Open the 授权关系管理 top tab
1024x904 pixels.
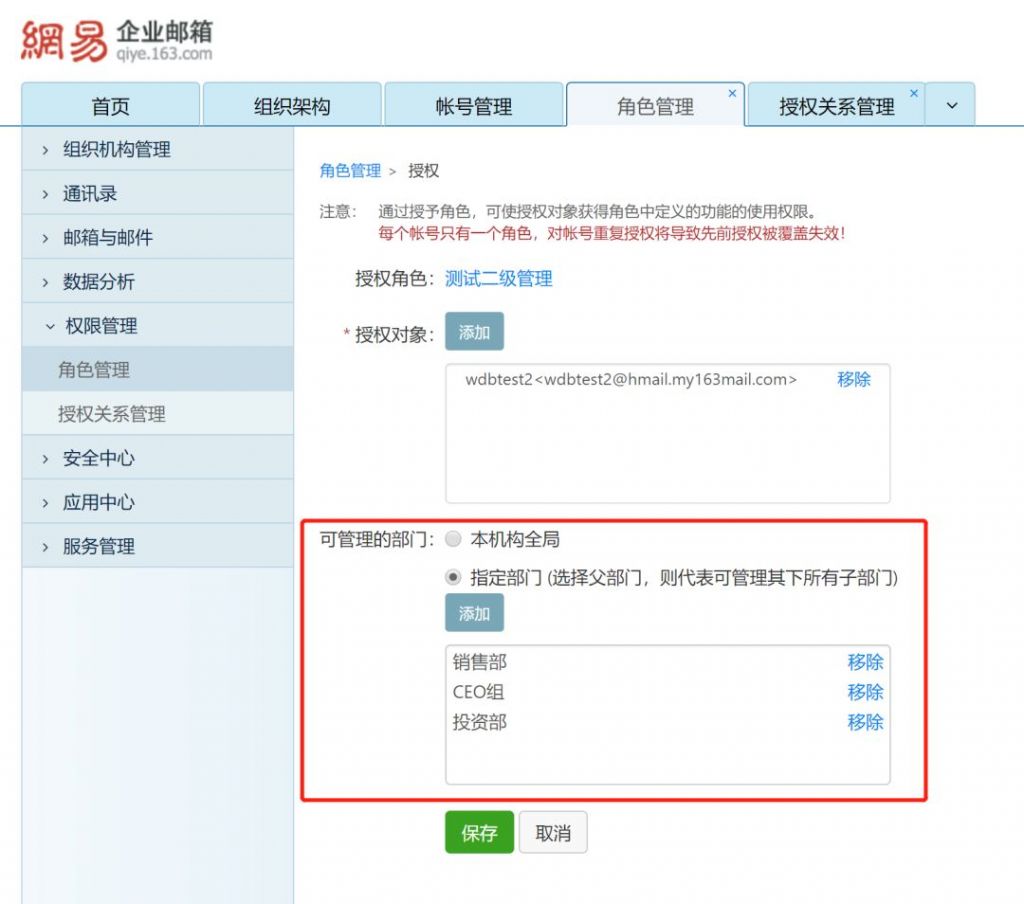(x=836, y=106)
